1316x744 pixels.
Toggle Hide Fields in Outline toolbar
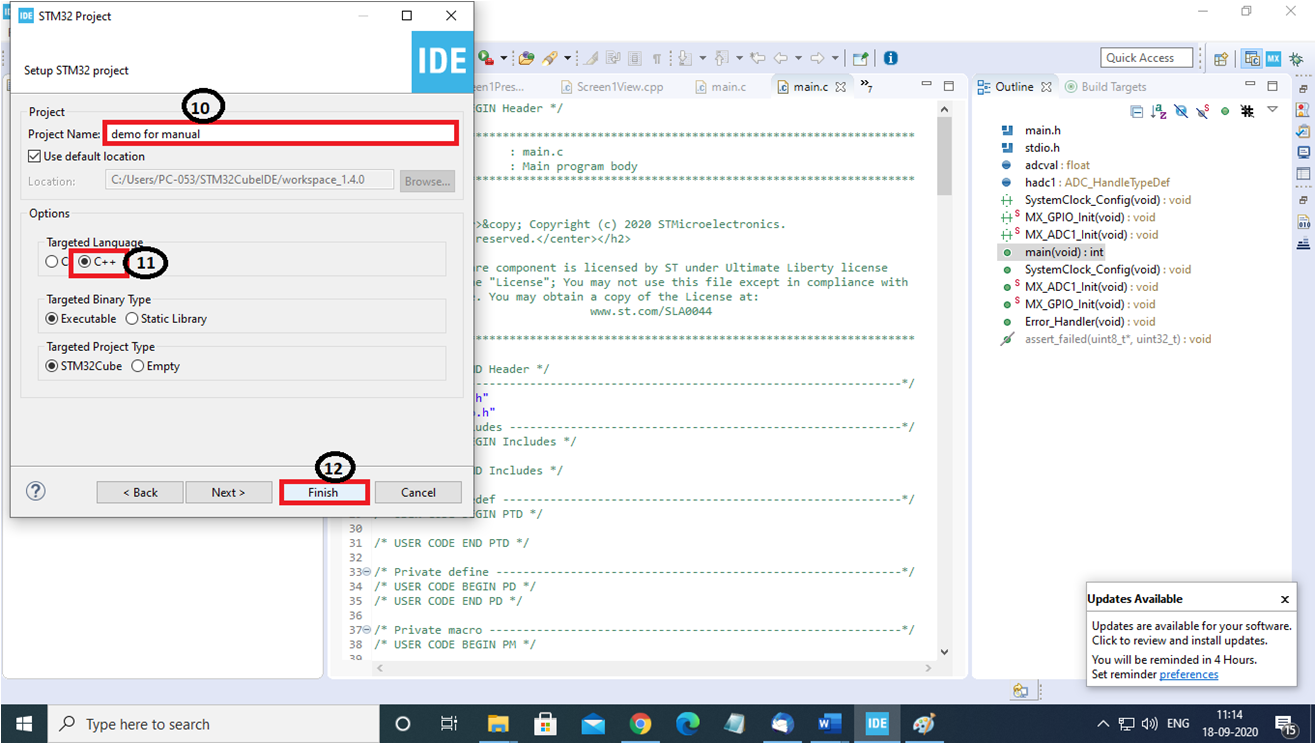pyautogui.click(x=1181, y=111)
